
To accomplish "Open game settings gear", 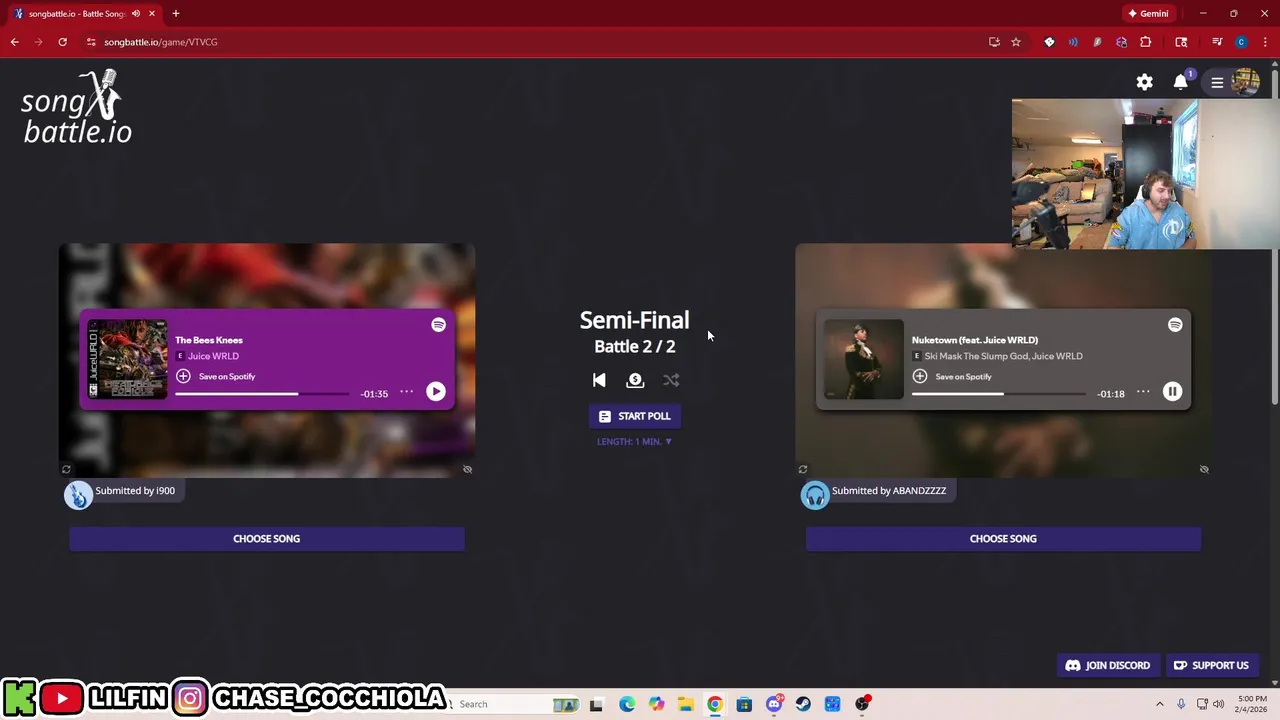I will [x=1144, y=82].
